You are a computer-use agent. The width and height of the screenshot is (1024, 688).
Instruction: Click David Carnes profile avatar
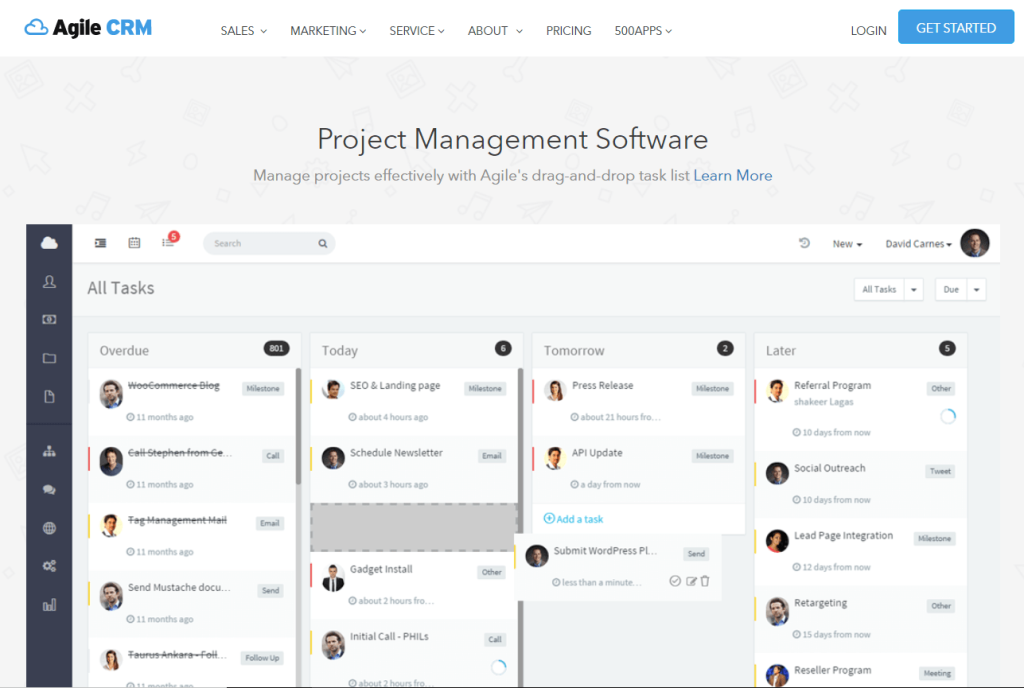(975, 243)
